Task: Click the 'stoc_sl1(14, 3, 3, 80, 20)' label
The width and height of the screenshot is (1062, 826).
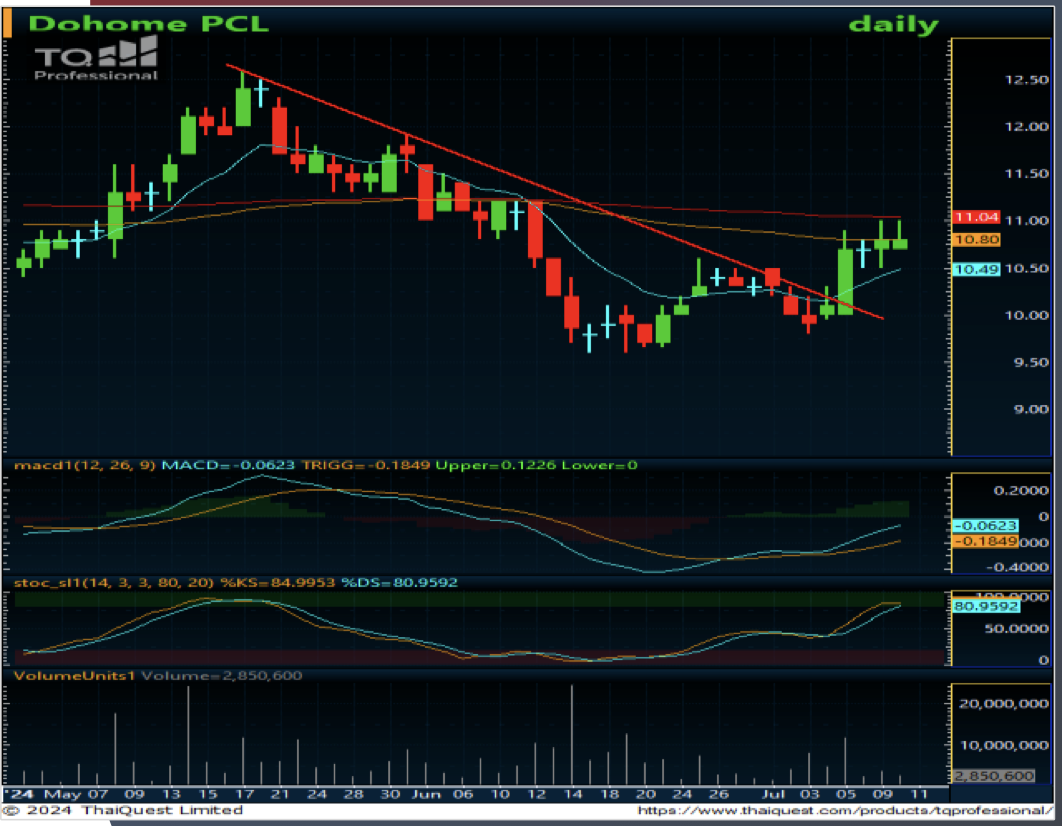Action: [114, 583]
